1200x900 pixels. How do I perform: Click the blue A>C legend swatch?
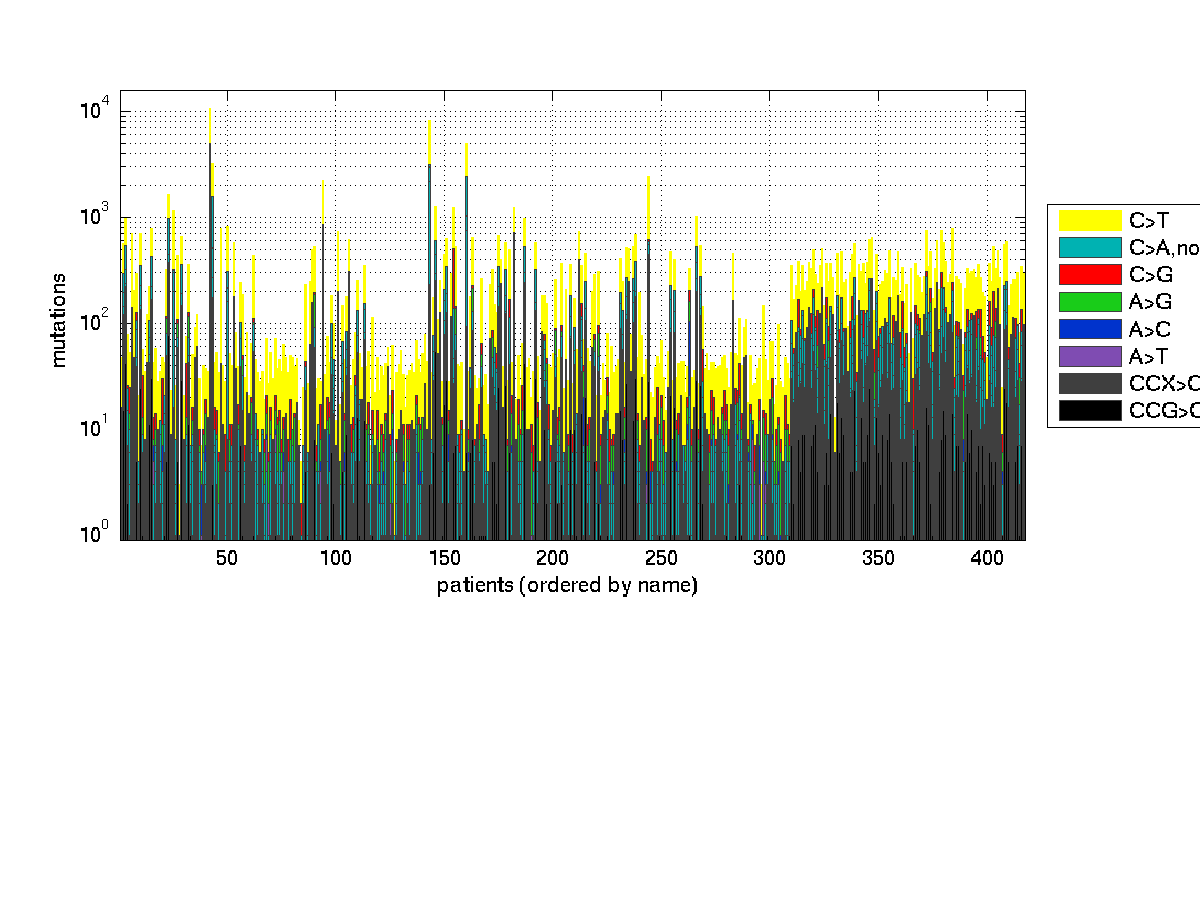(1089, 328)
